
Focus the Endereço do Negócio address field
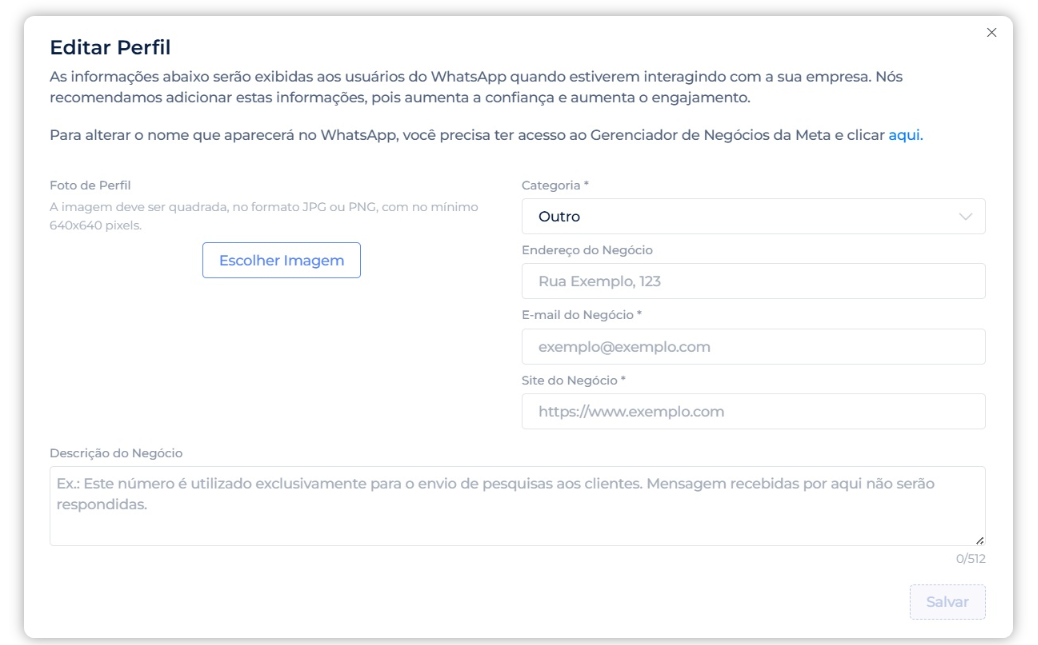[x=753, y=281]
